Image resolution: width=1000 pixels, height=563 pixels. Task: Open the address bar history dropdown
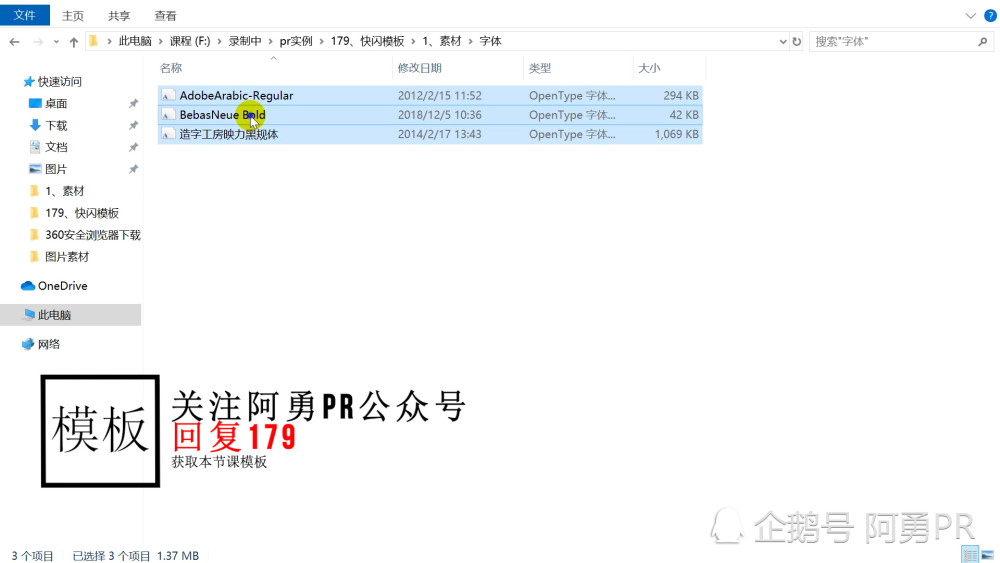pyautogui.click(x=783, y=42)
